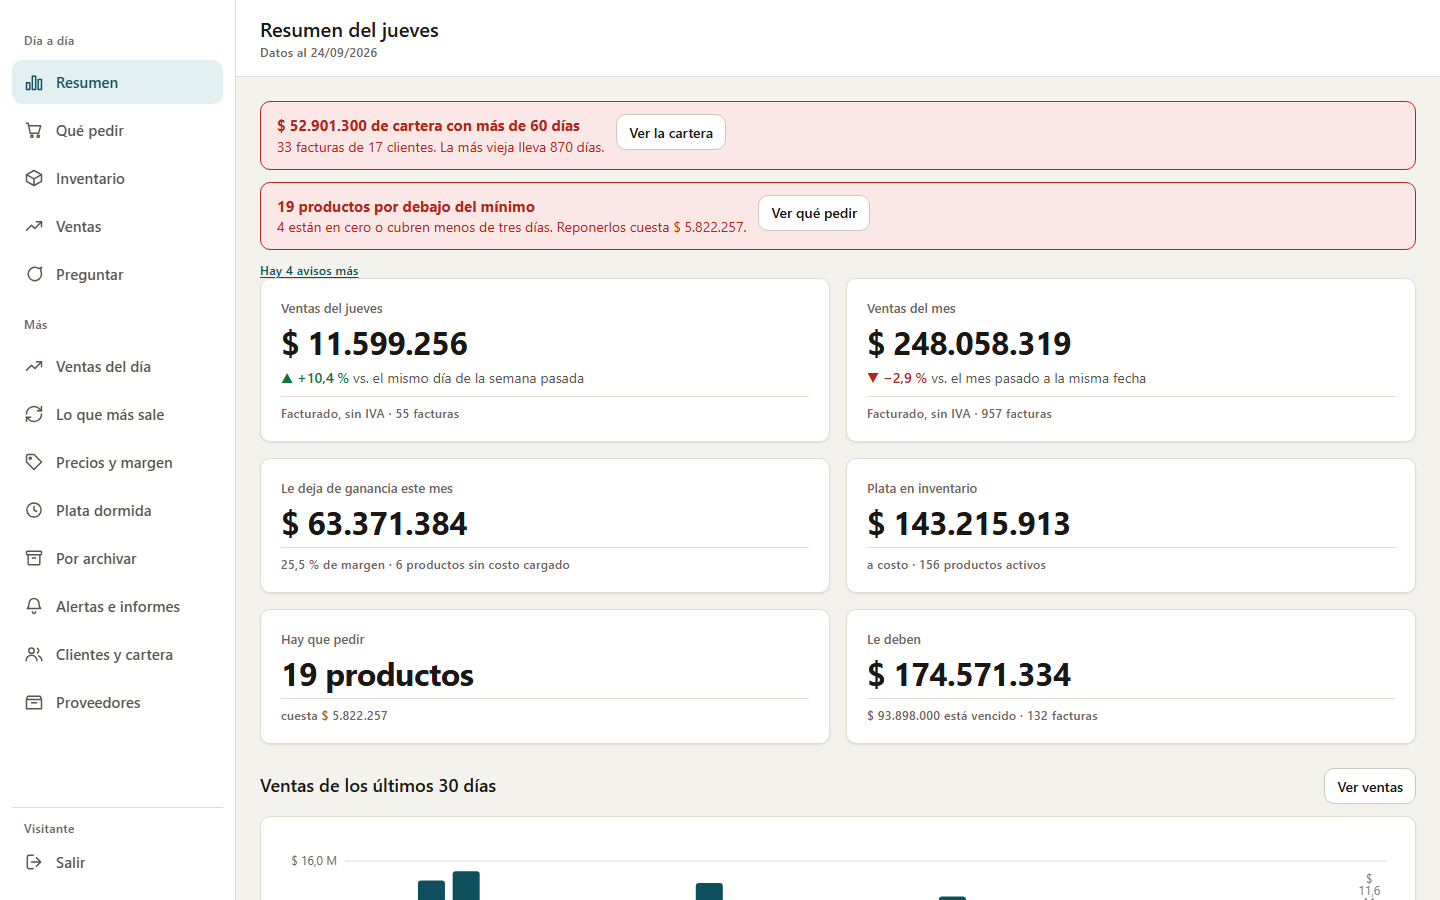Click the logout icon beside Salir

coord(34,863)
